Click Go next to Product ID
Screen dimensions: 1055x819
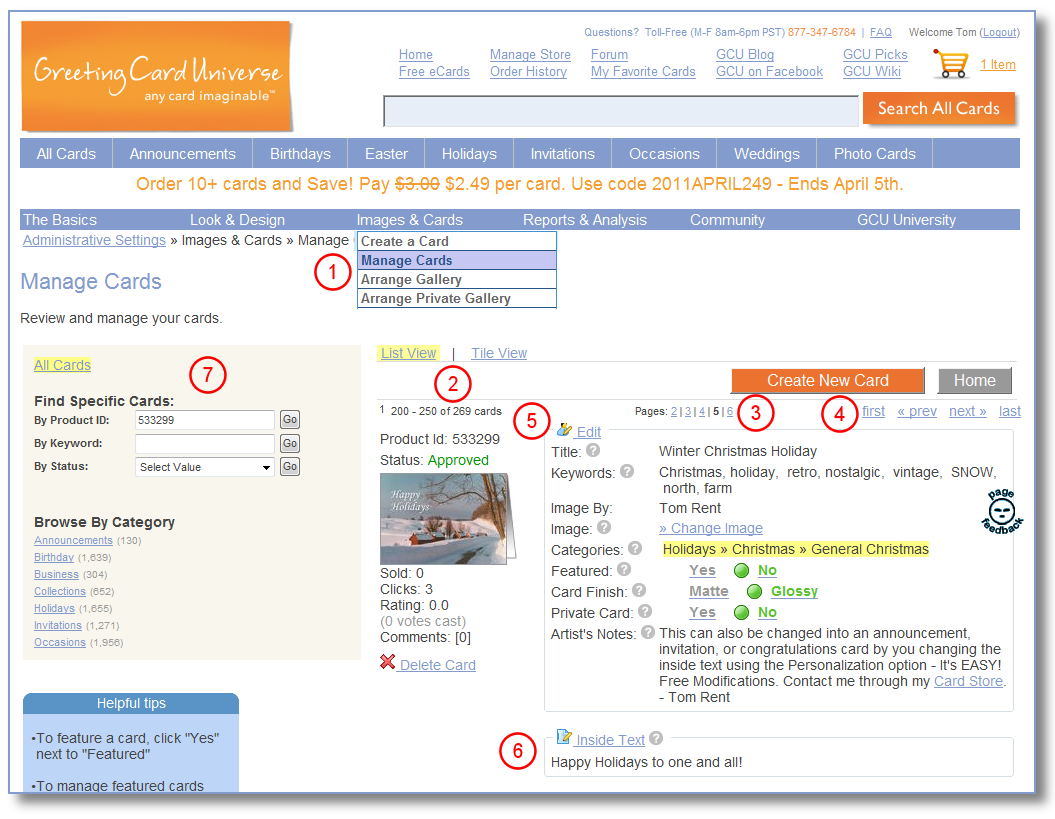click(x=290, y=419)
